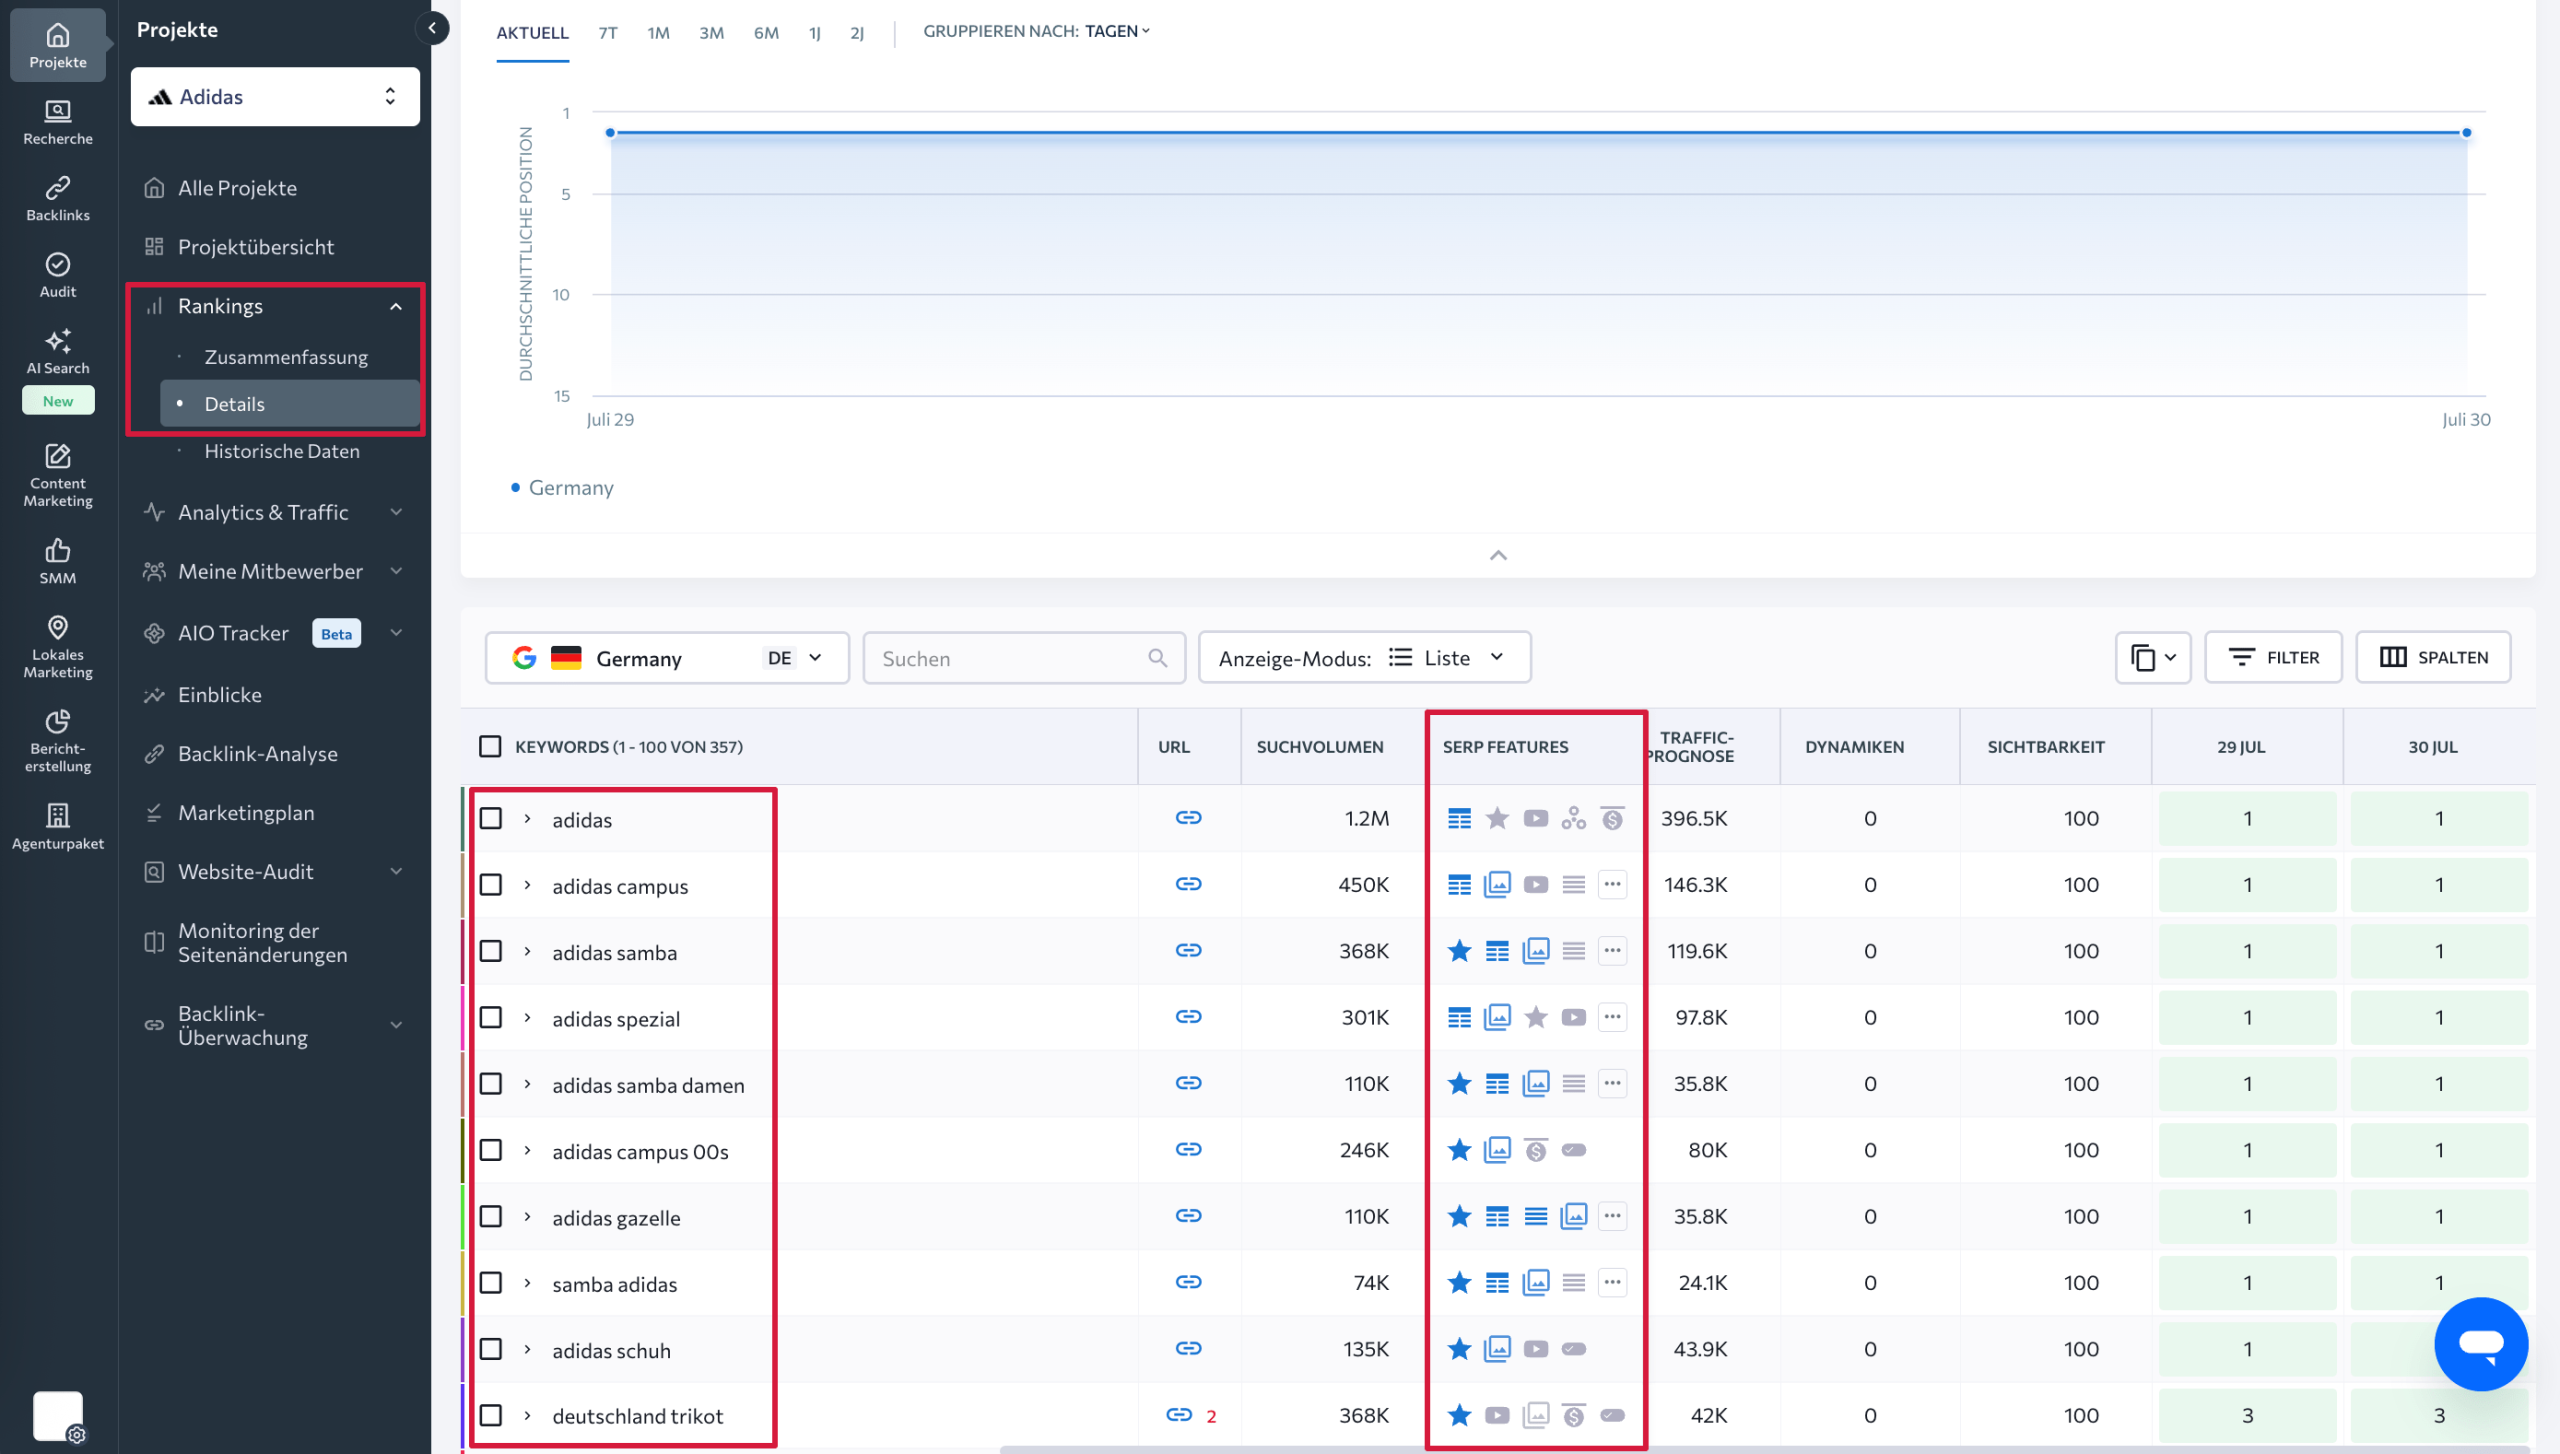The width and height of the screenshot is (2560, 1454).
Task: Check the adidas gazelle keyword checkbox
Action: tap(490, 1216)
